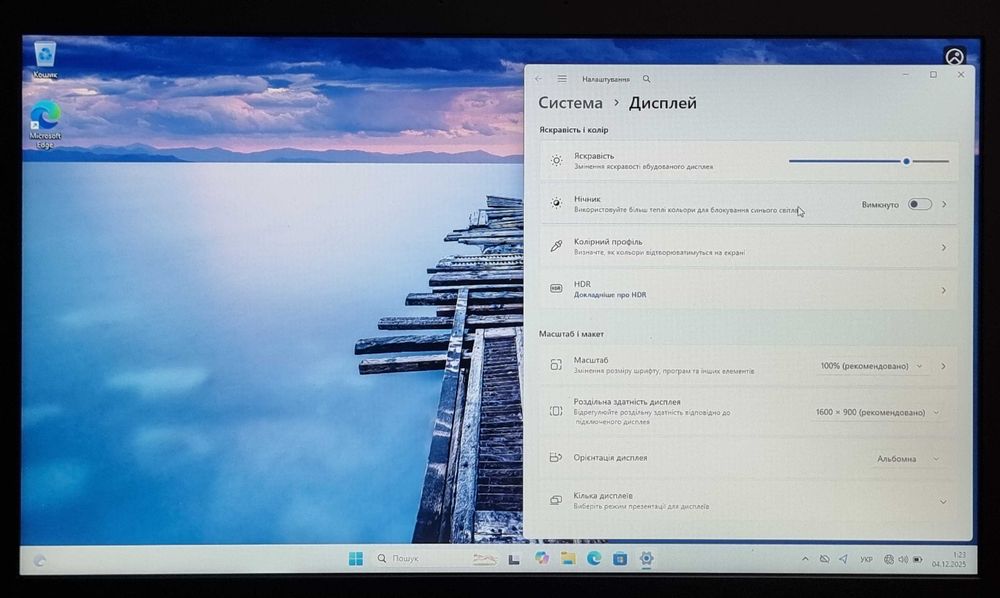Switch the УКР keyboard language indicator
The height and width of the screenshot is (598, 1000).
coord(866,559)
